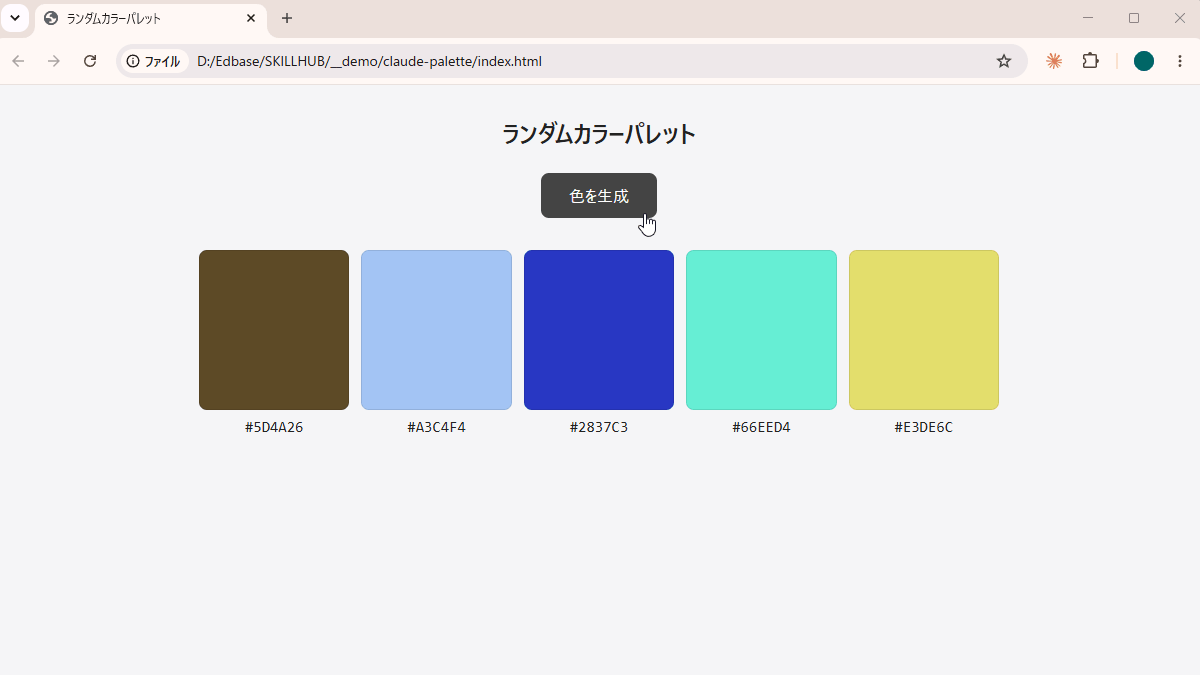Click the #66EED4 hex code label
1200x675 pixels.
pyautogui.click(x=761, y=427)
